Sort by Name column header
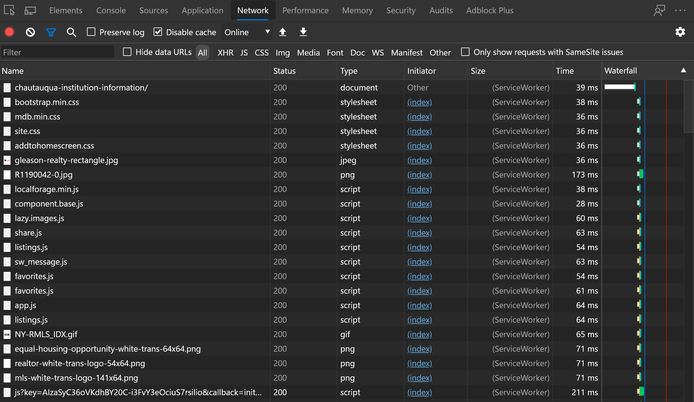The height and width of the screenshot is (402, 694). (12, 71)
